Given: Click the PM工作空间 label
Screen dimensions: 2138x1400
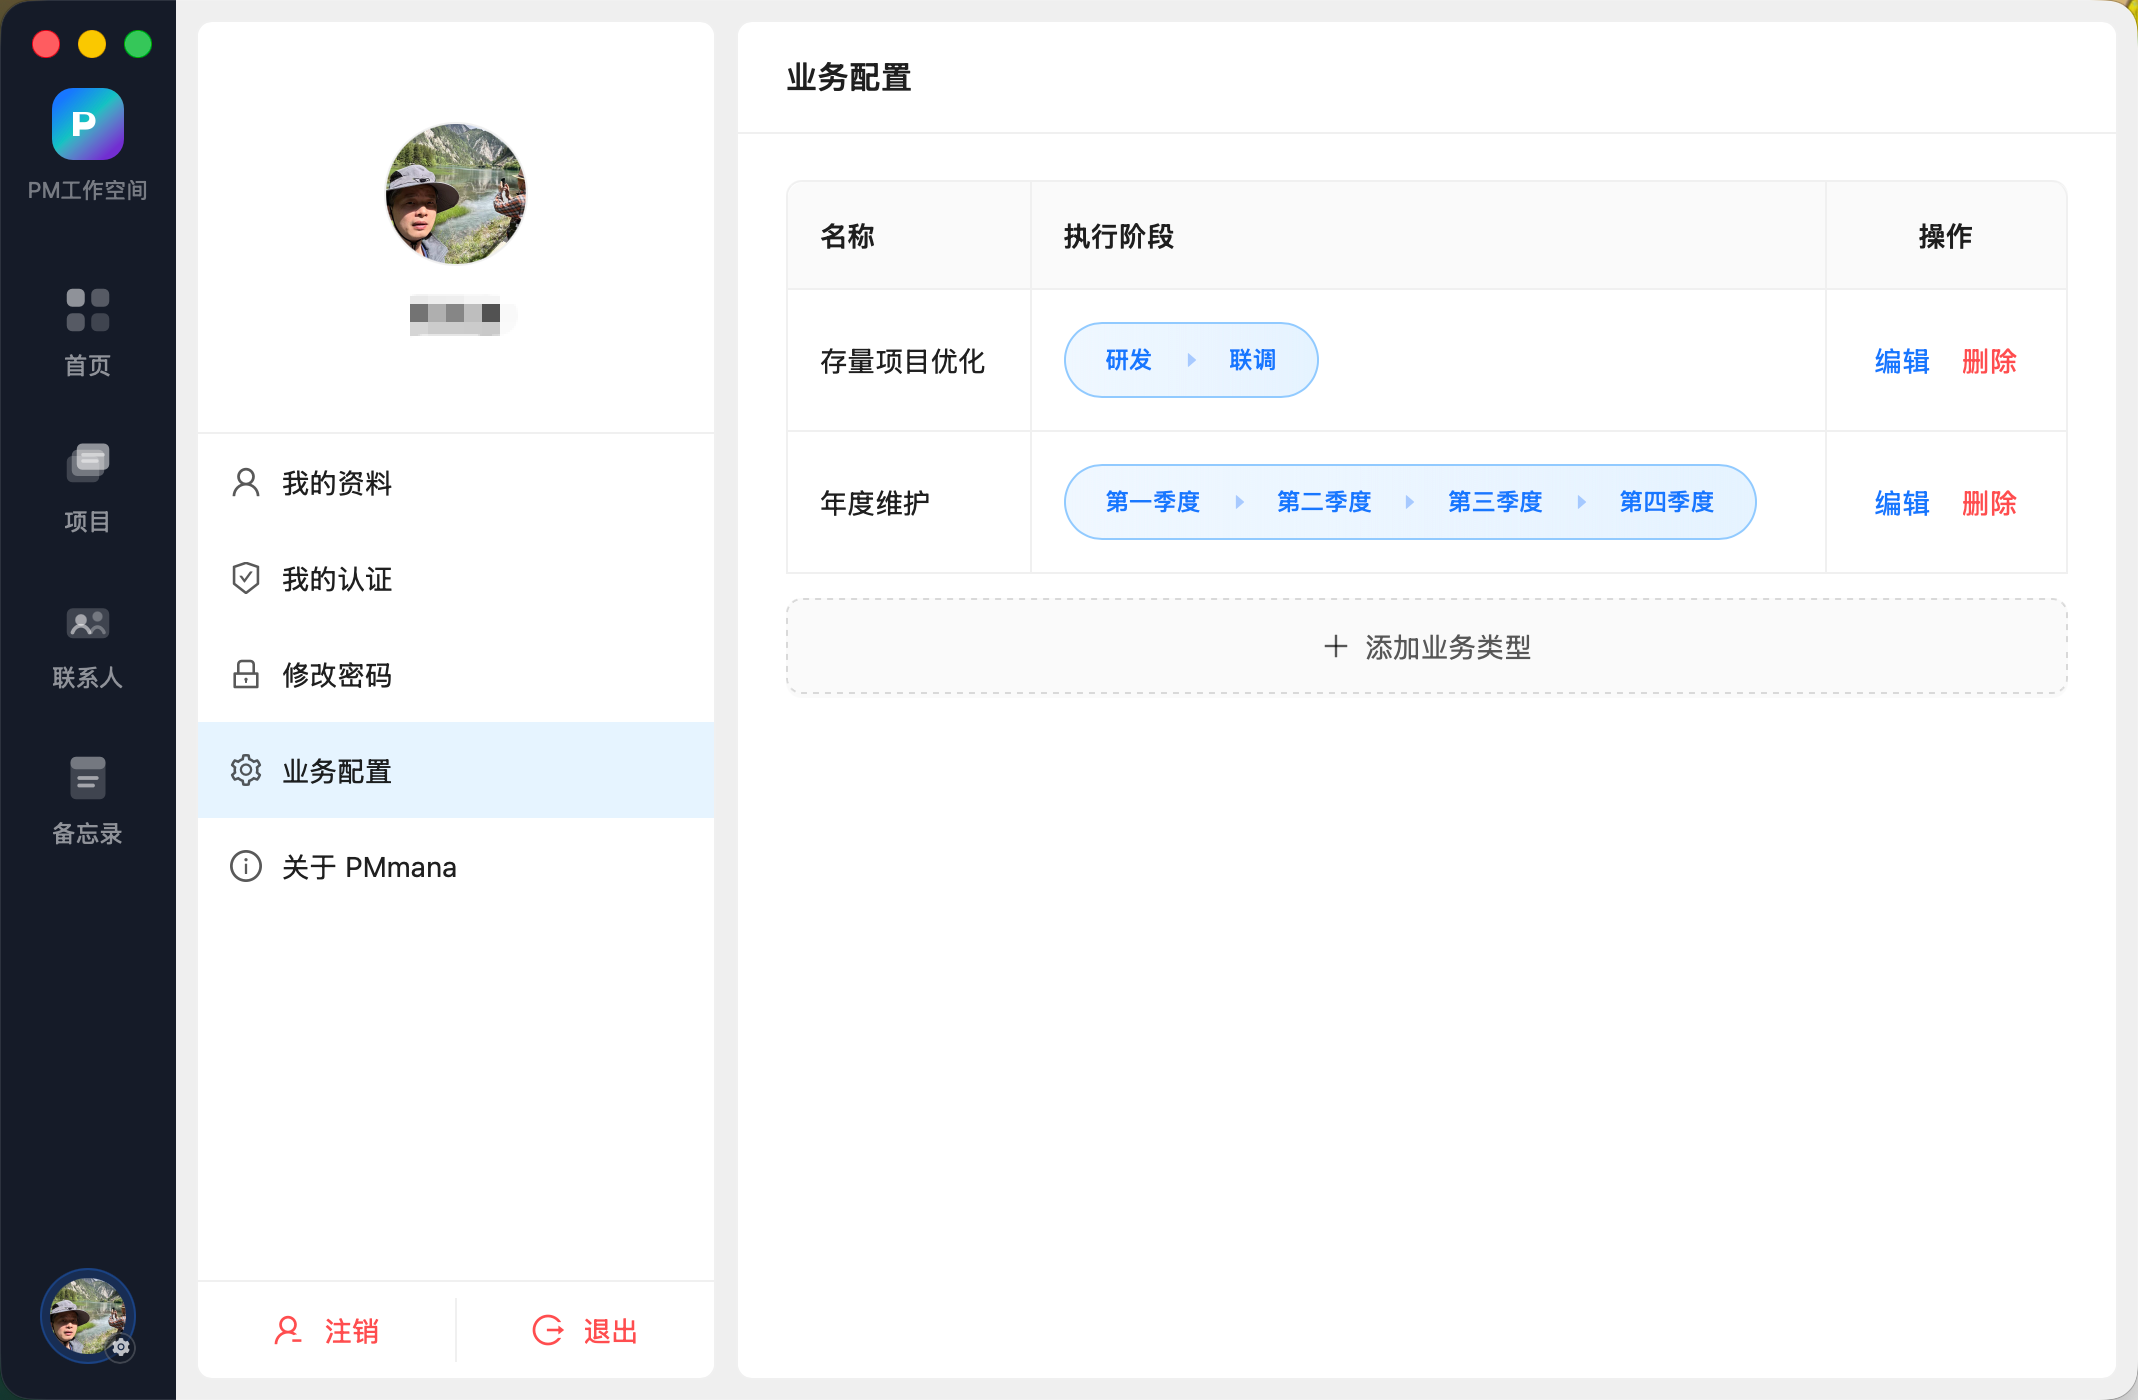Looking at the screenshot, I should pos(88,190).
